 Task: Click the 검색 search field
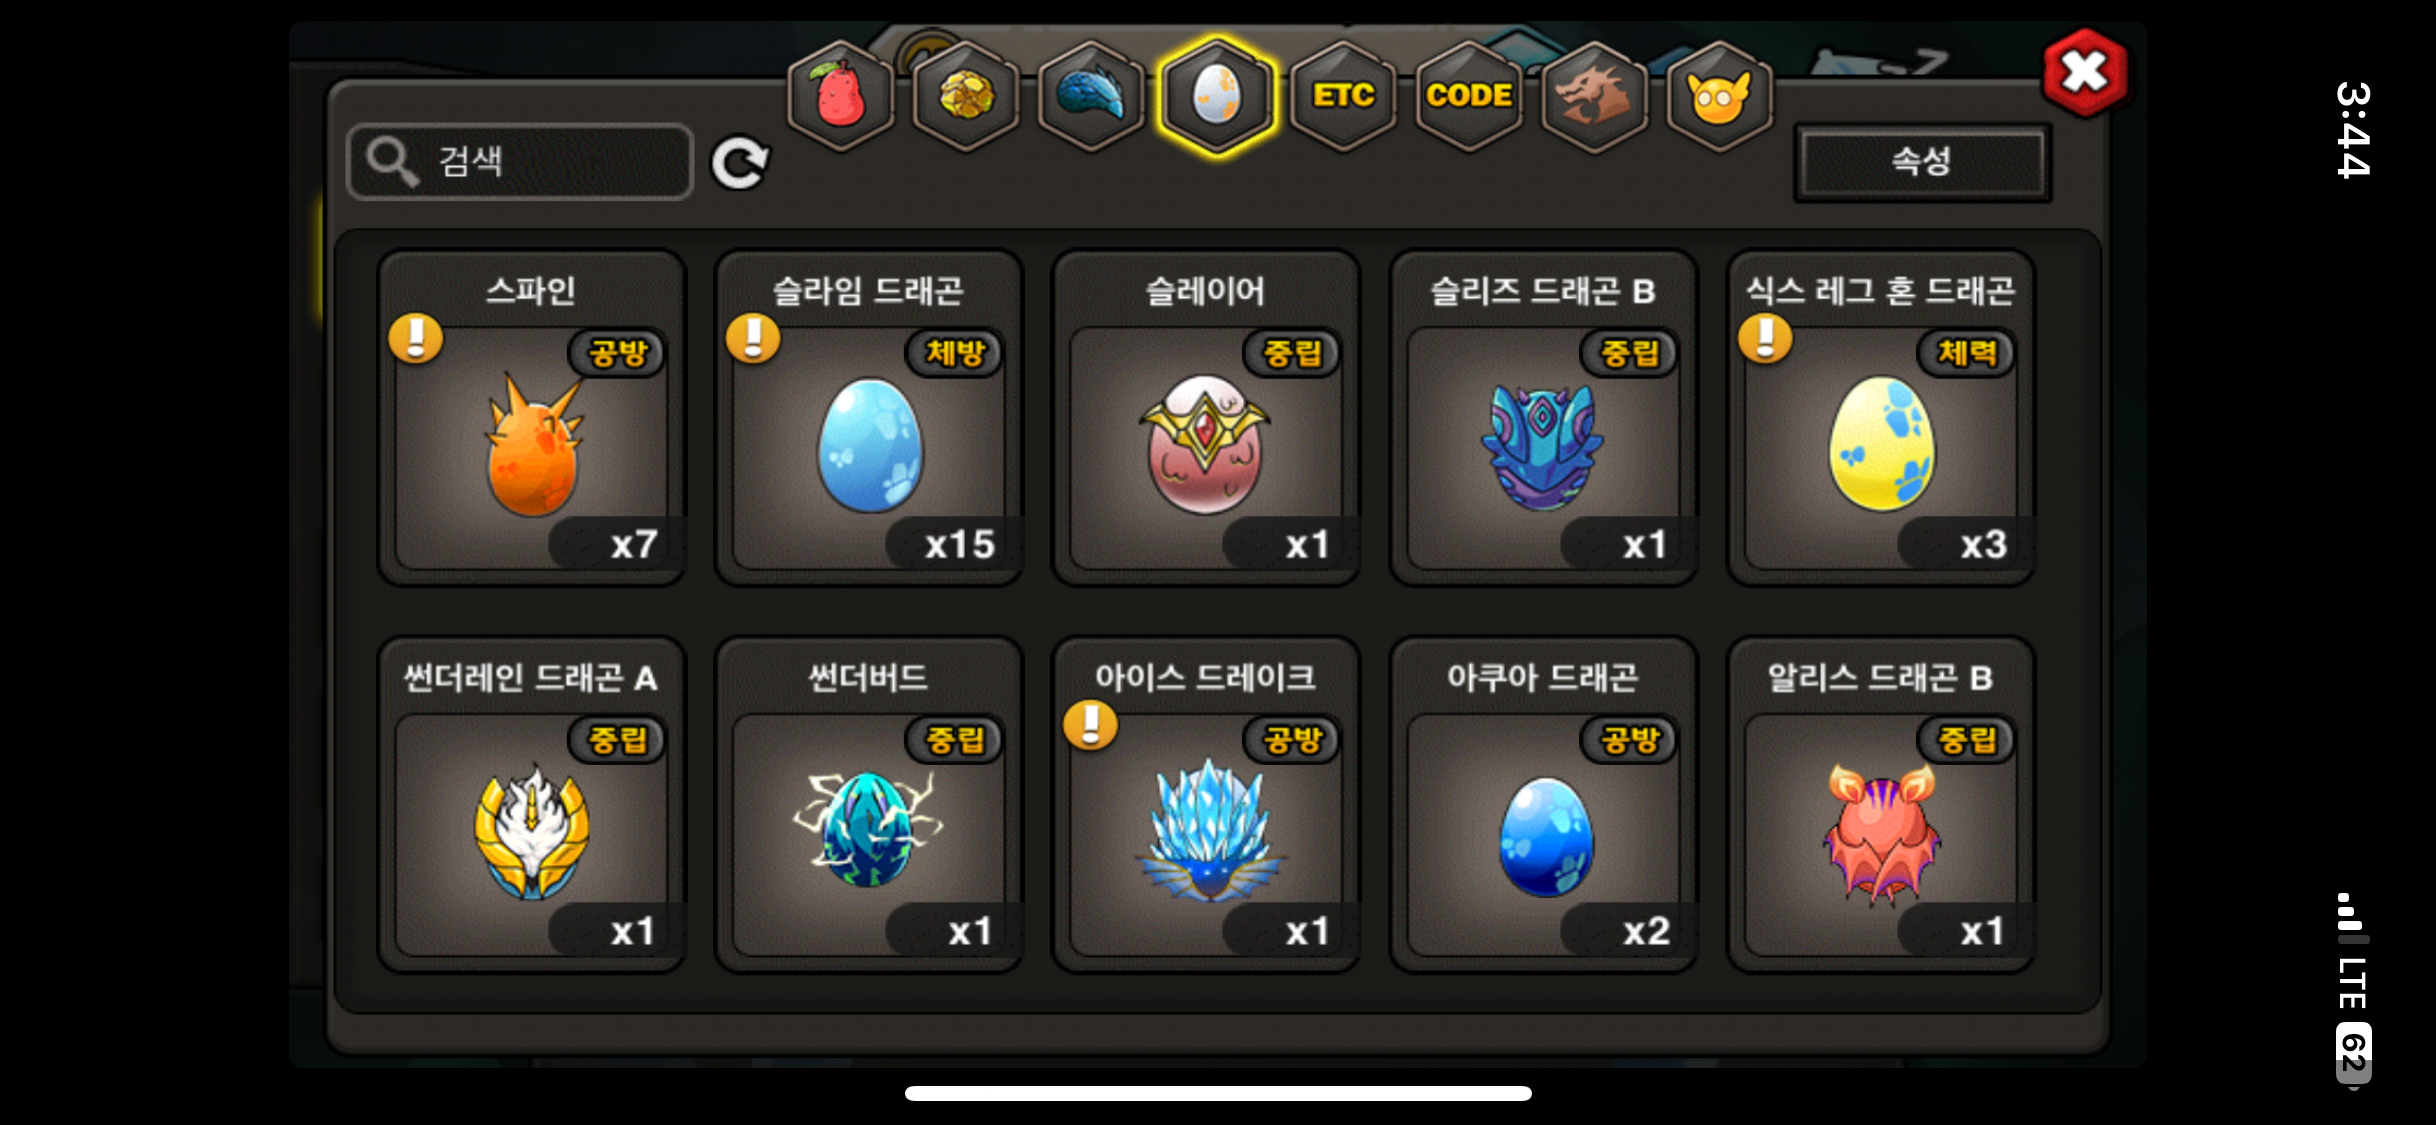(520, 161)
